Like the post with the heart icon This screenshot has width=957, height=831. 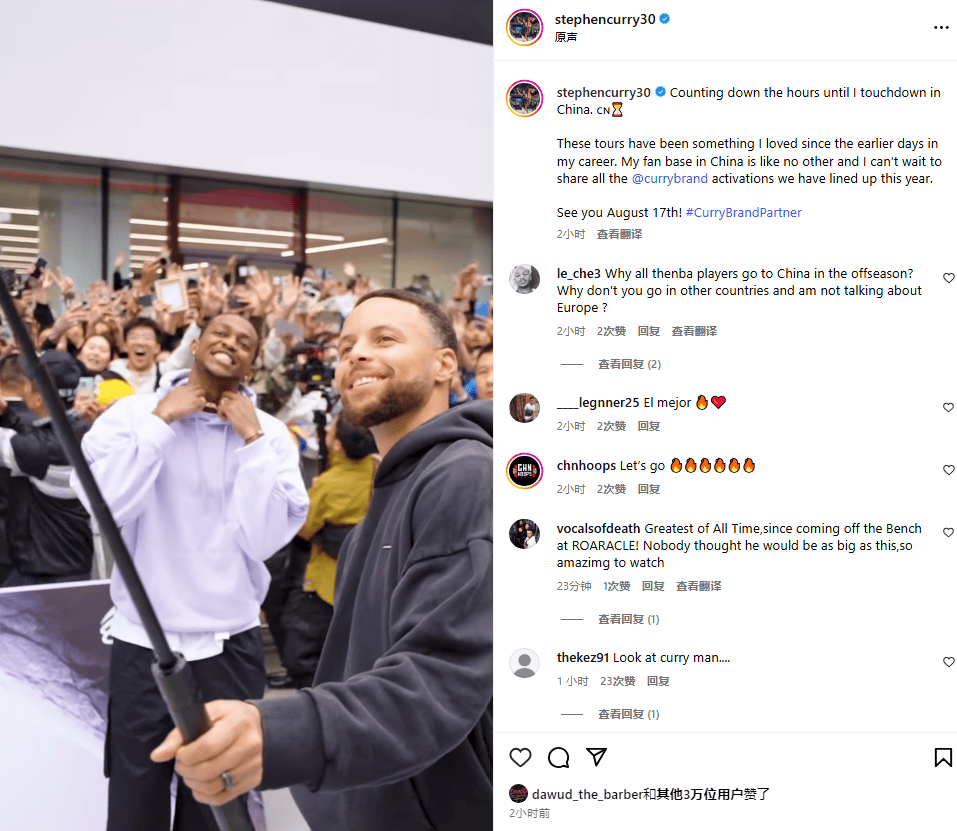click(x=520, y=757)
